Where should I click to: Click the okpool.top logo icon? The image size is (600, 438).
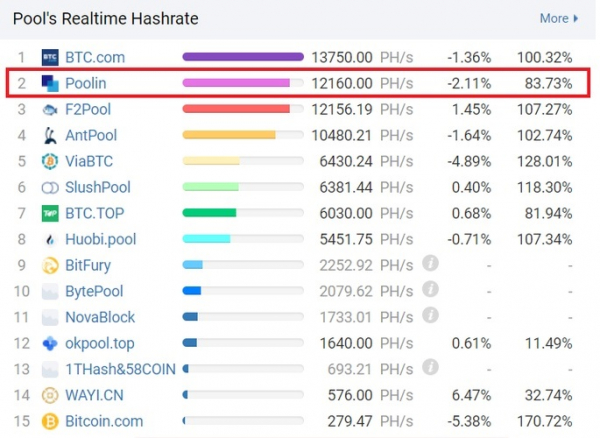click(50, 344)
